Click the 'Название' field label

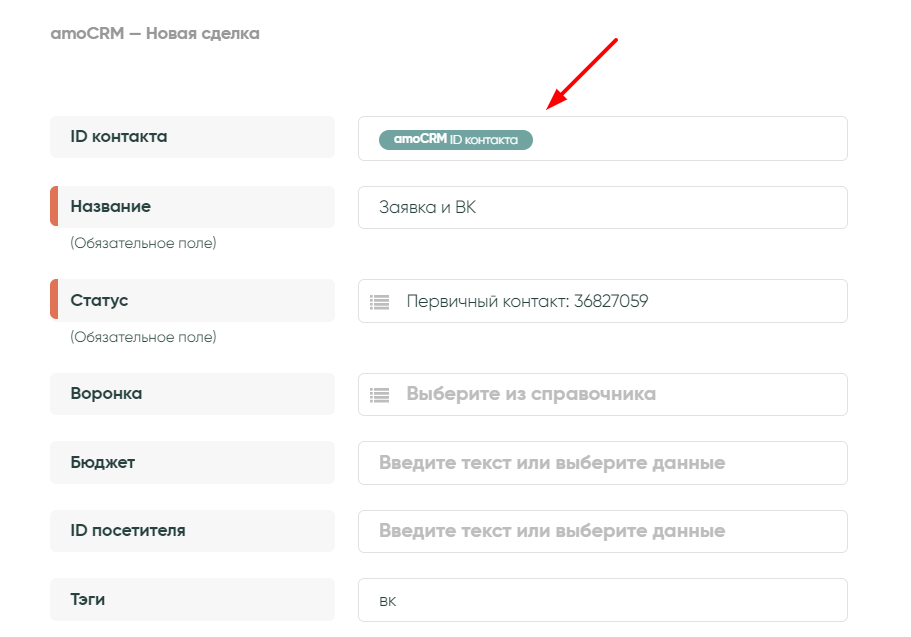110,207
